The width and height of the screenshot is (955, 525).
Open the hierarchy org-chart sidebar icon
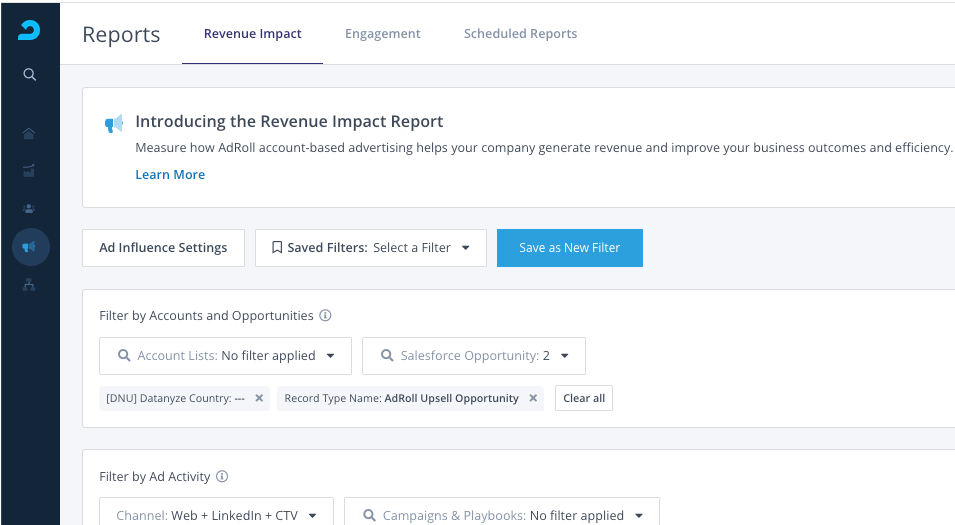(x=29, y=285)
